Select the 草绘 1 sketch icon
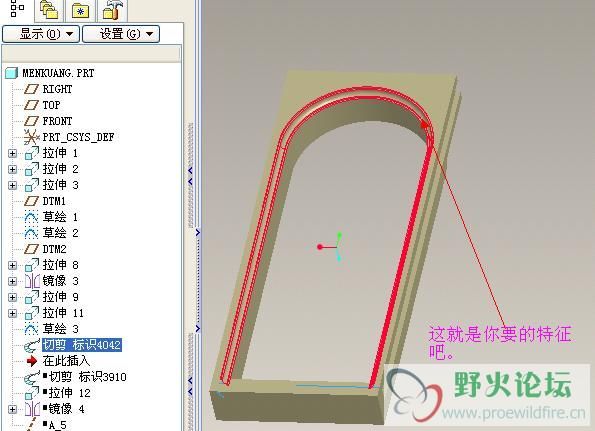 [31, 217]
